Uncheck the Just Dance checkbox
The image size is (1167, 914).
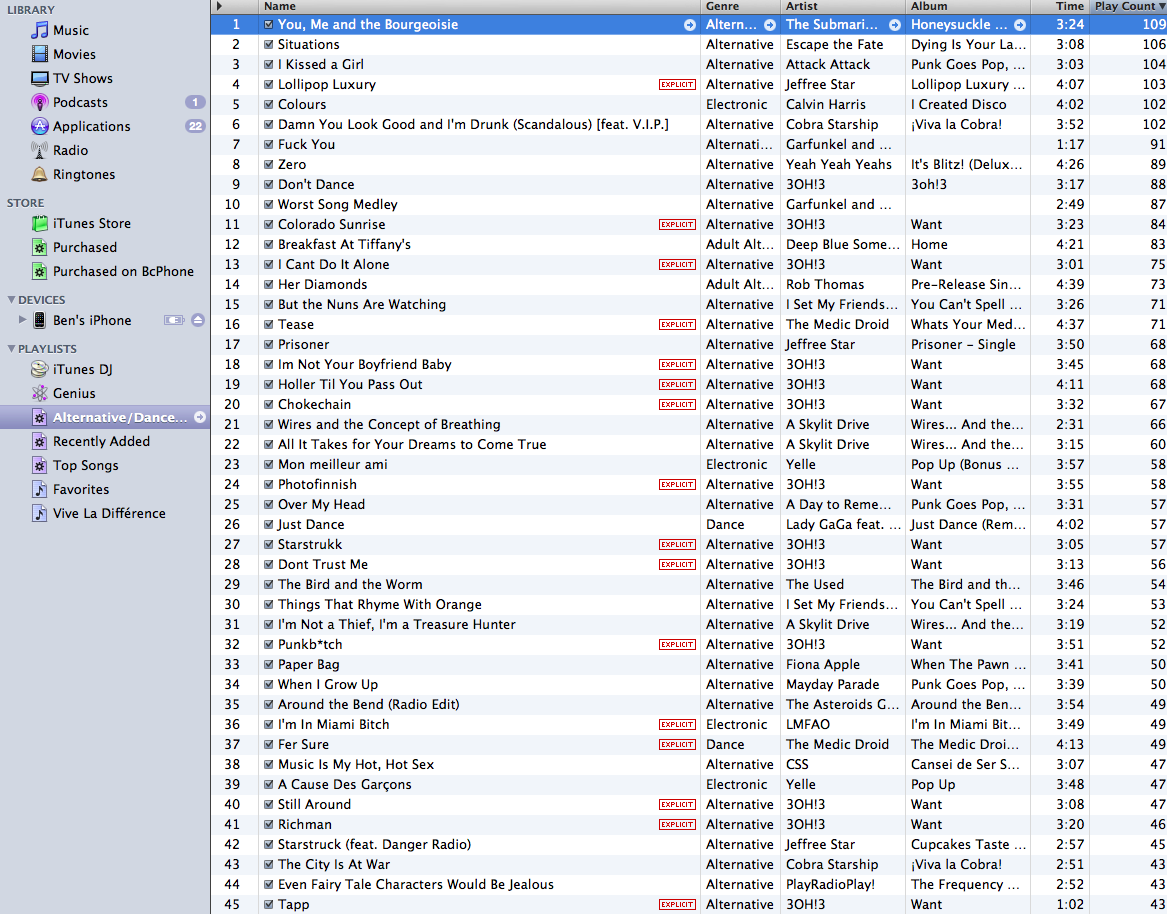(x=269, y=525)
